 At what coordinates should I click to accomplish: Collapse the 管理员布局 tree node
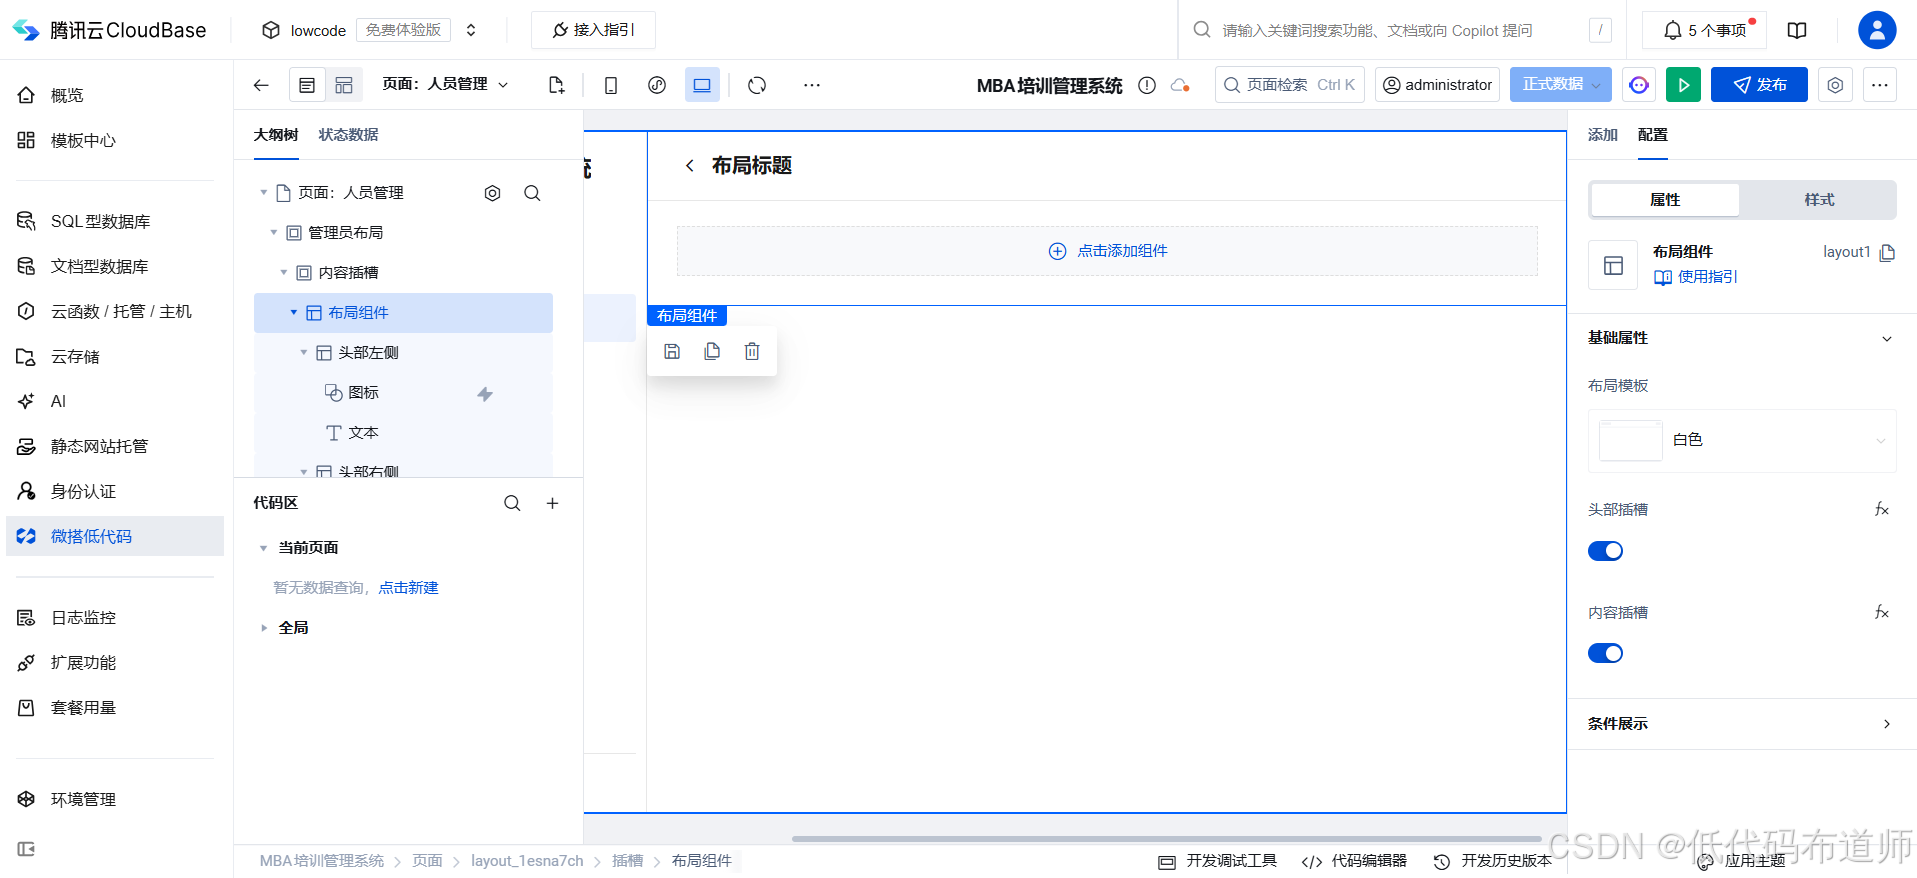pos(274,233)
